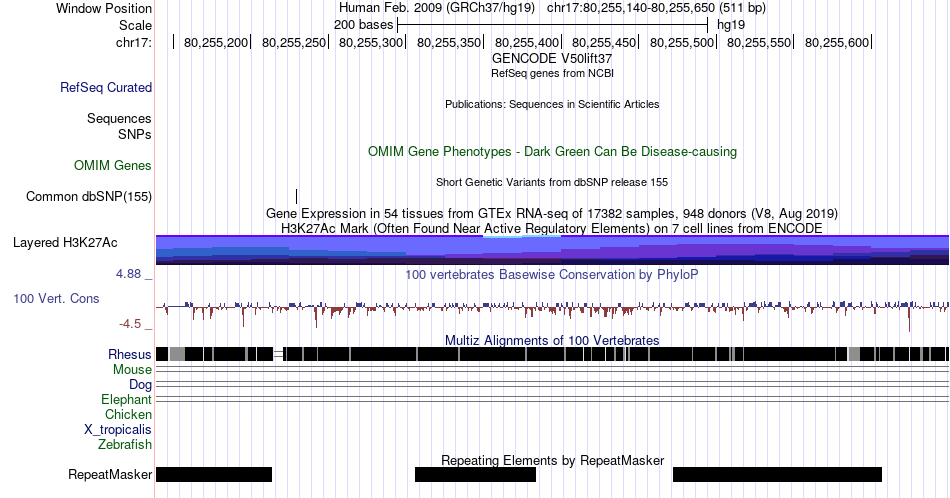Click the OMIM Gene Phenotypes title
This screenshot has height=498, width=950.
pyautogui.click(x=552, y=151)
